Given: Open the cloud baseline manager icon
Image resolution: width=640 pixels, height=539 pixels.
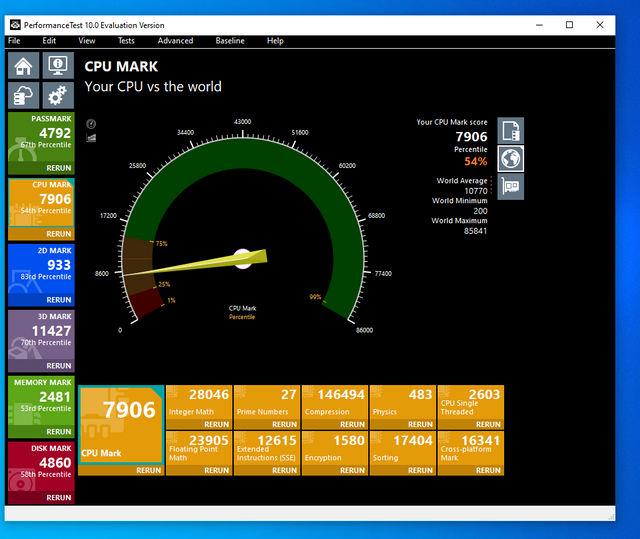Looking at the screenshot, I should pyautogui.click(x=24, y=95).
